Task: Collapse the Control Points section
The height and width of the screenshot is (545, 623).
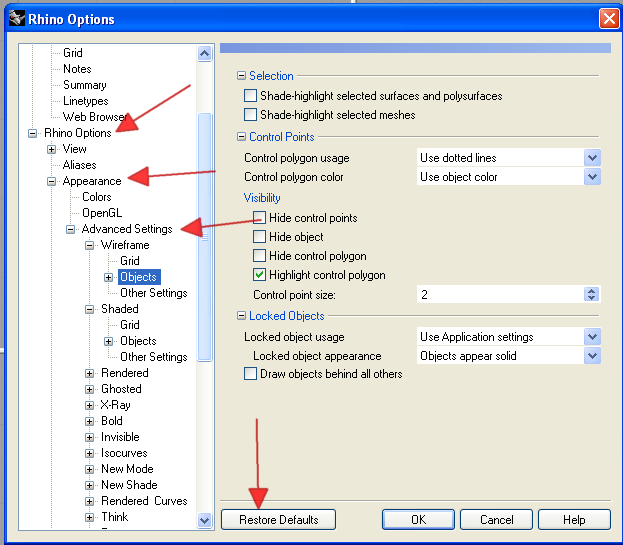Action: click(241, 137)
